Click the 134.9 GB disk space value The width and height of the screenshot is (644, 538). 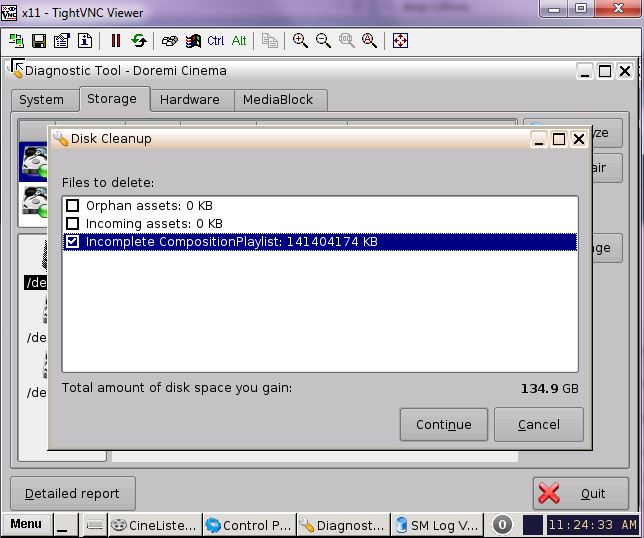(x=550, y=389)
